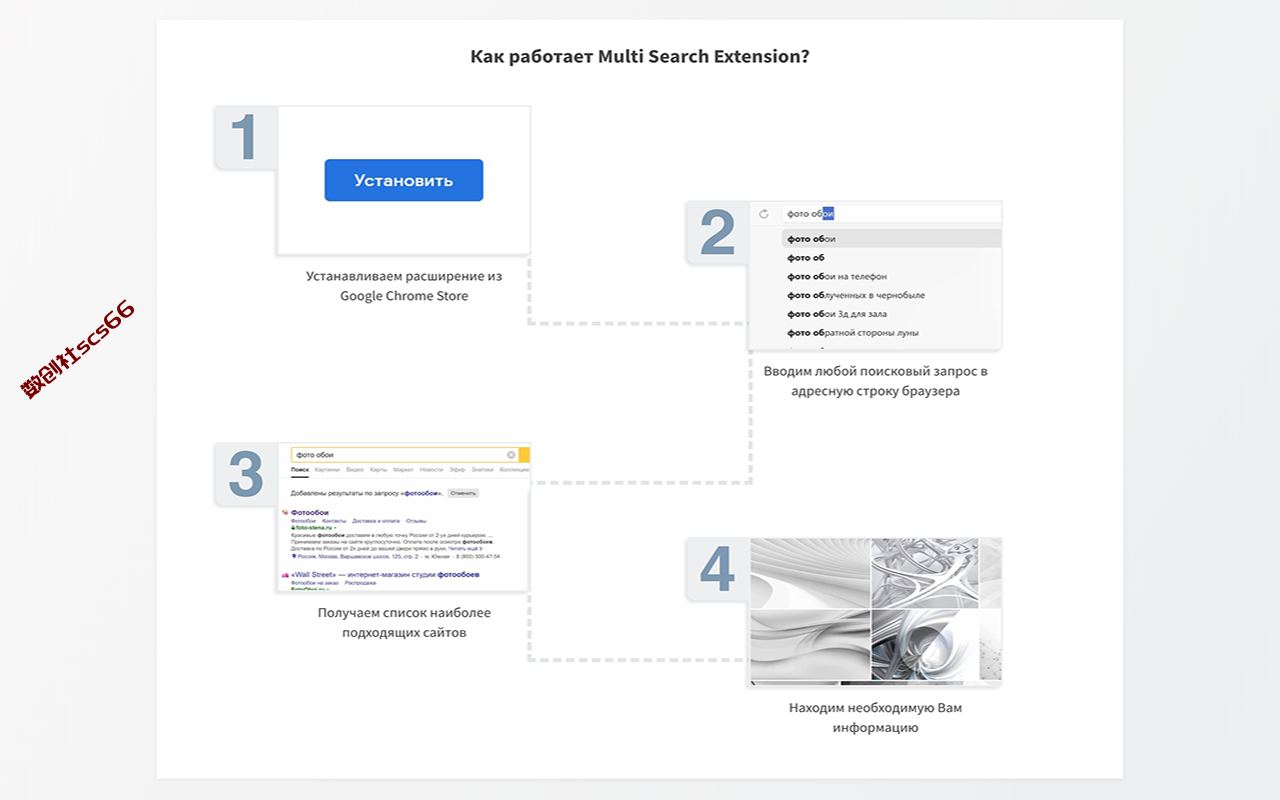Open the «Wall Street» интернет-магазин result link

[385, 575]
